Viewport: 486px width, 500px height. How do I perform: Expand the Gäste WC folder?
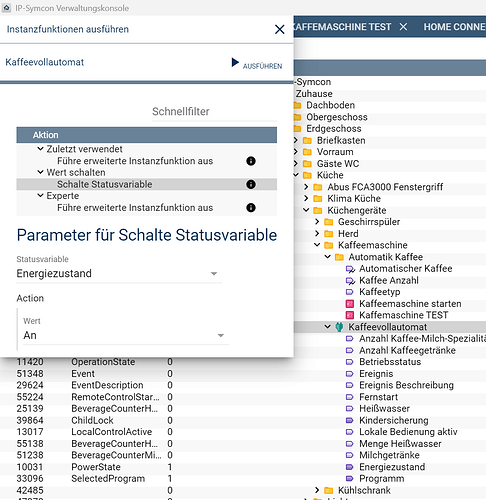click(x=296, y=163)
